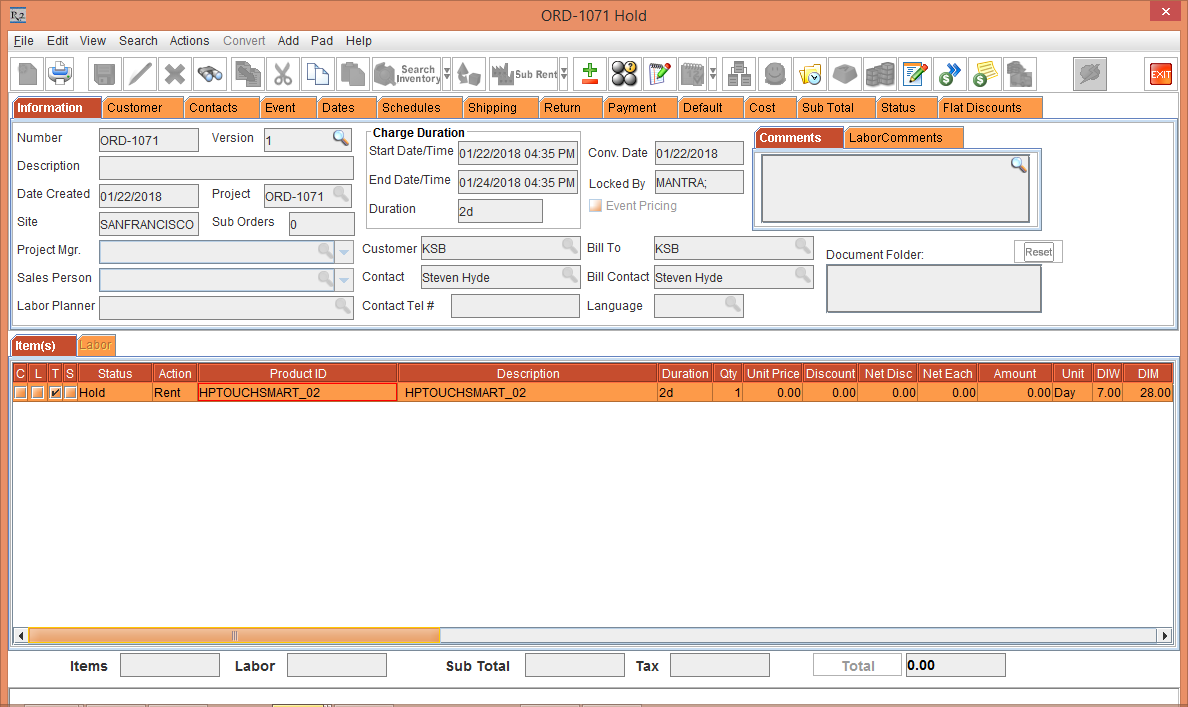Click the Search Inventory button
This screenshot has width=1188, height=707.
(406, 74)
